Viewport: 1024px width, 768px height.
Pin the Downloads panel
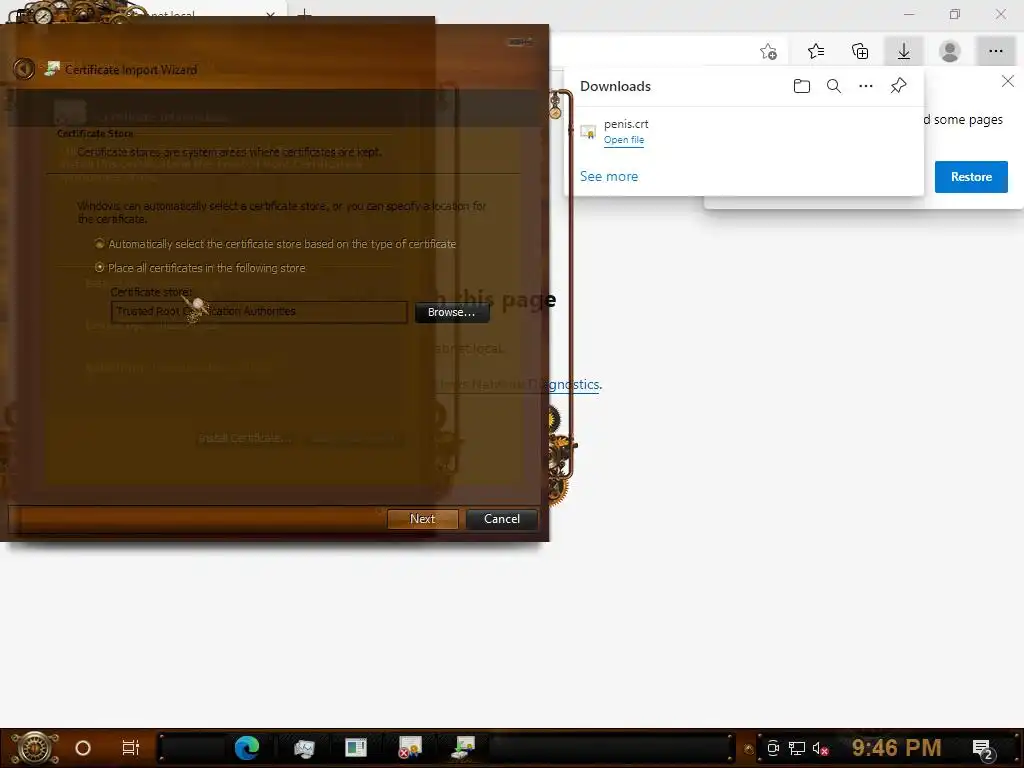[x=898, y=86]
